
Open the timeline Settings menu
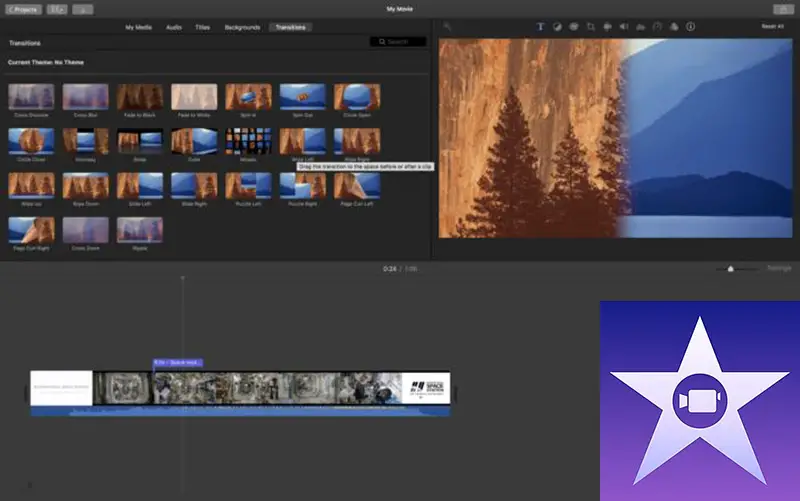[778, 269]
